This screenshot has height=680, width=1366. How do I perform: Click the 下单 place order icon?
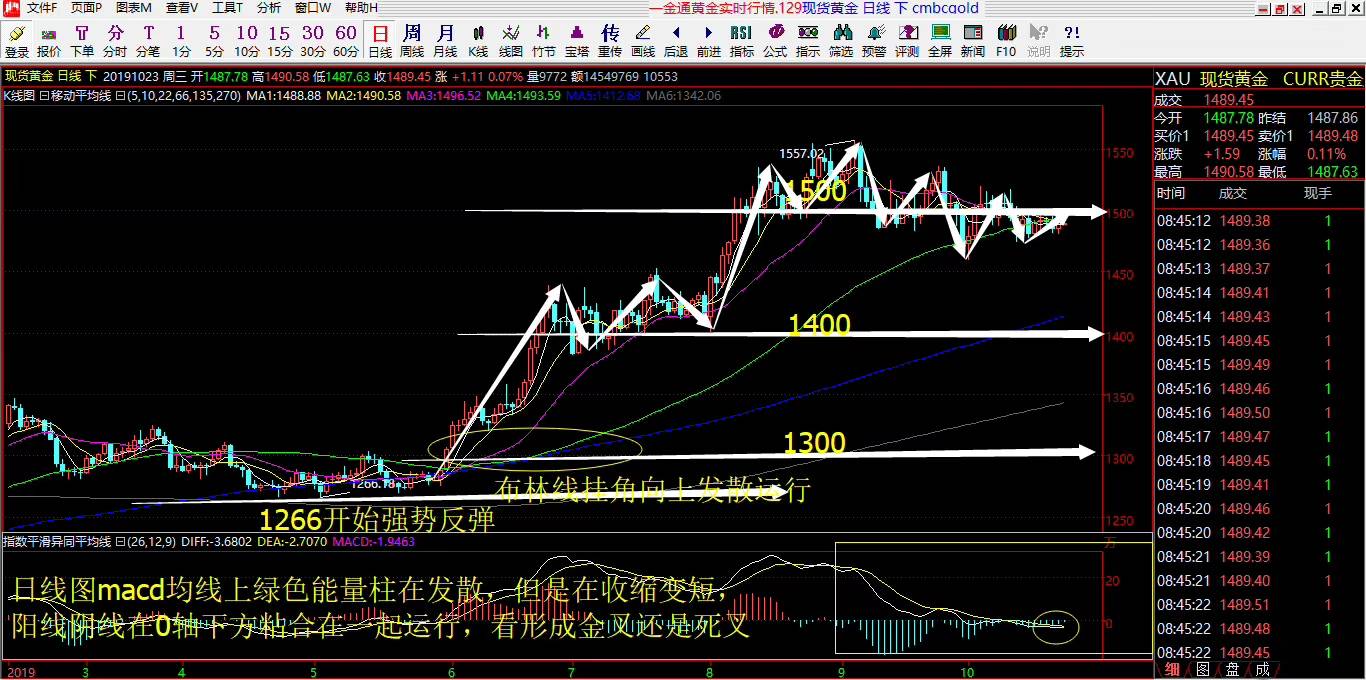click(x=82, y=41)
